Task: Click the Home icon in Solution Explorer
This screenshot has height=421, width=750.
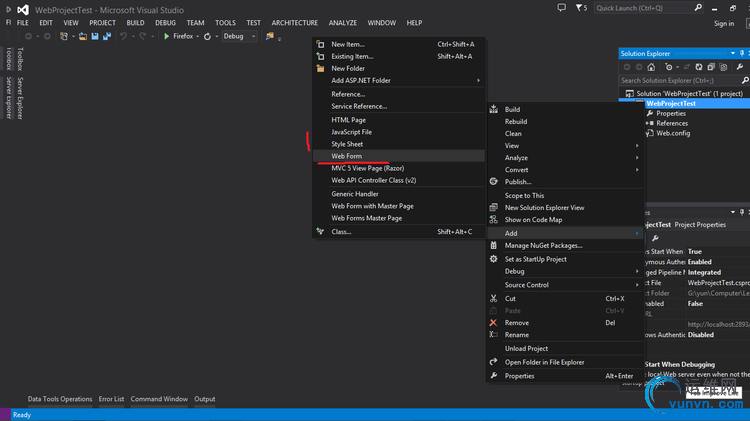Action: (x=651, y=67)
